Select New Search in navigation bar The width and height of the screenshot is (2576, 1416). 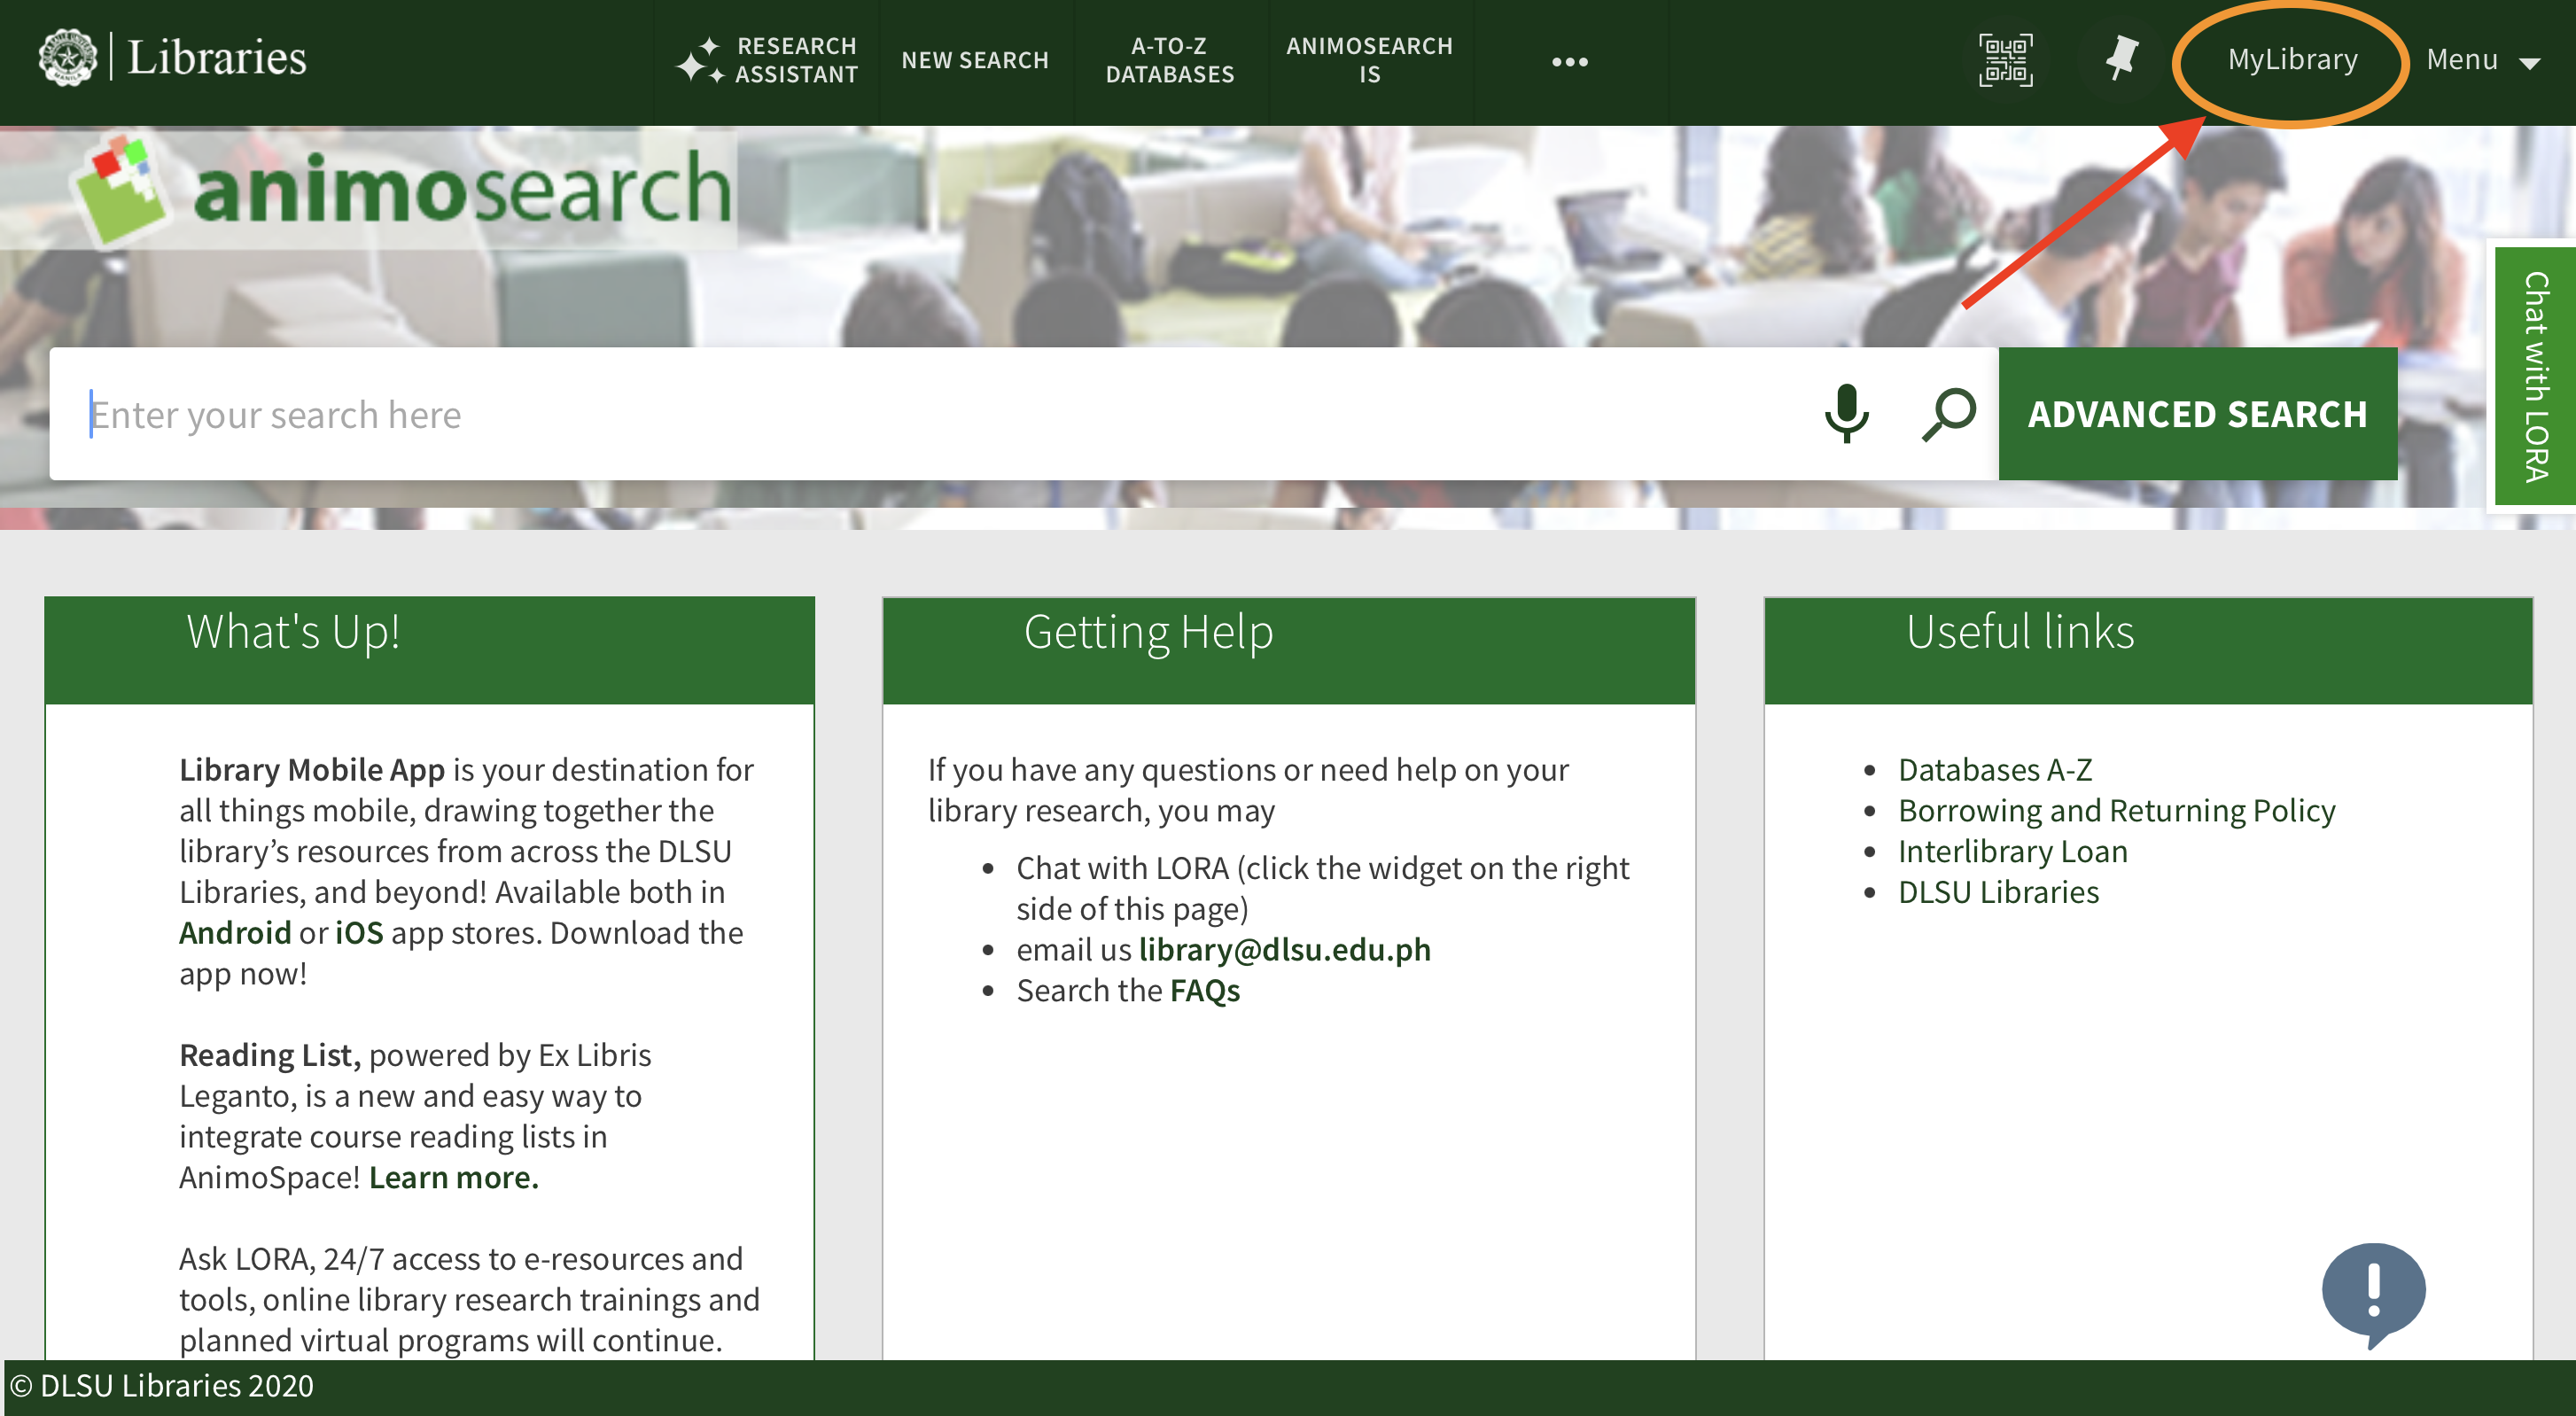(x=975, y=60)
